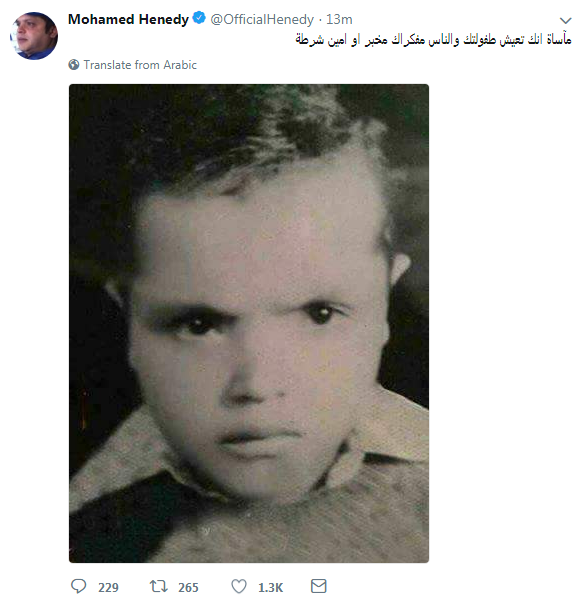Open Mohamed Henedy's profile avatar
The width and height of the screenshot is (585, 600).
pos(34,36)
